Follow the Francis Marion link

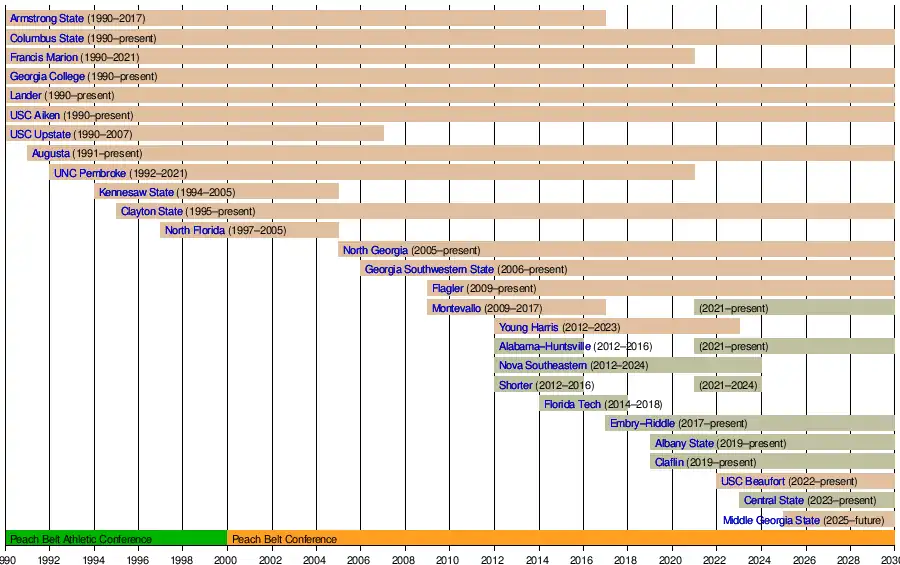click(x=44, y=57)
